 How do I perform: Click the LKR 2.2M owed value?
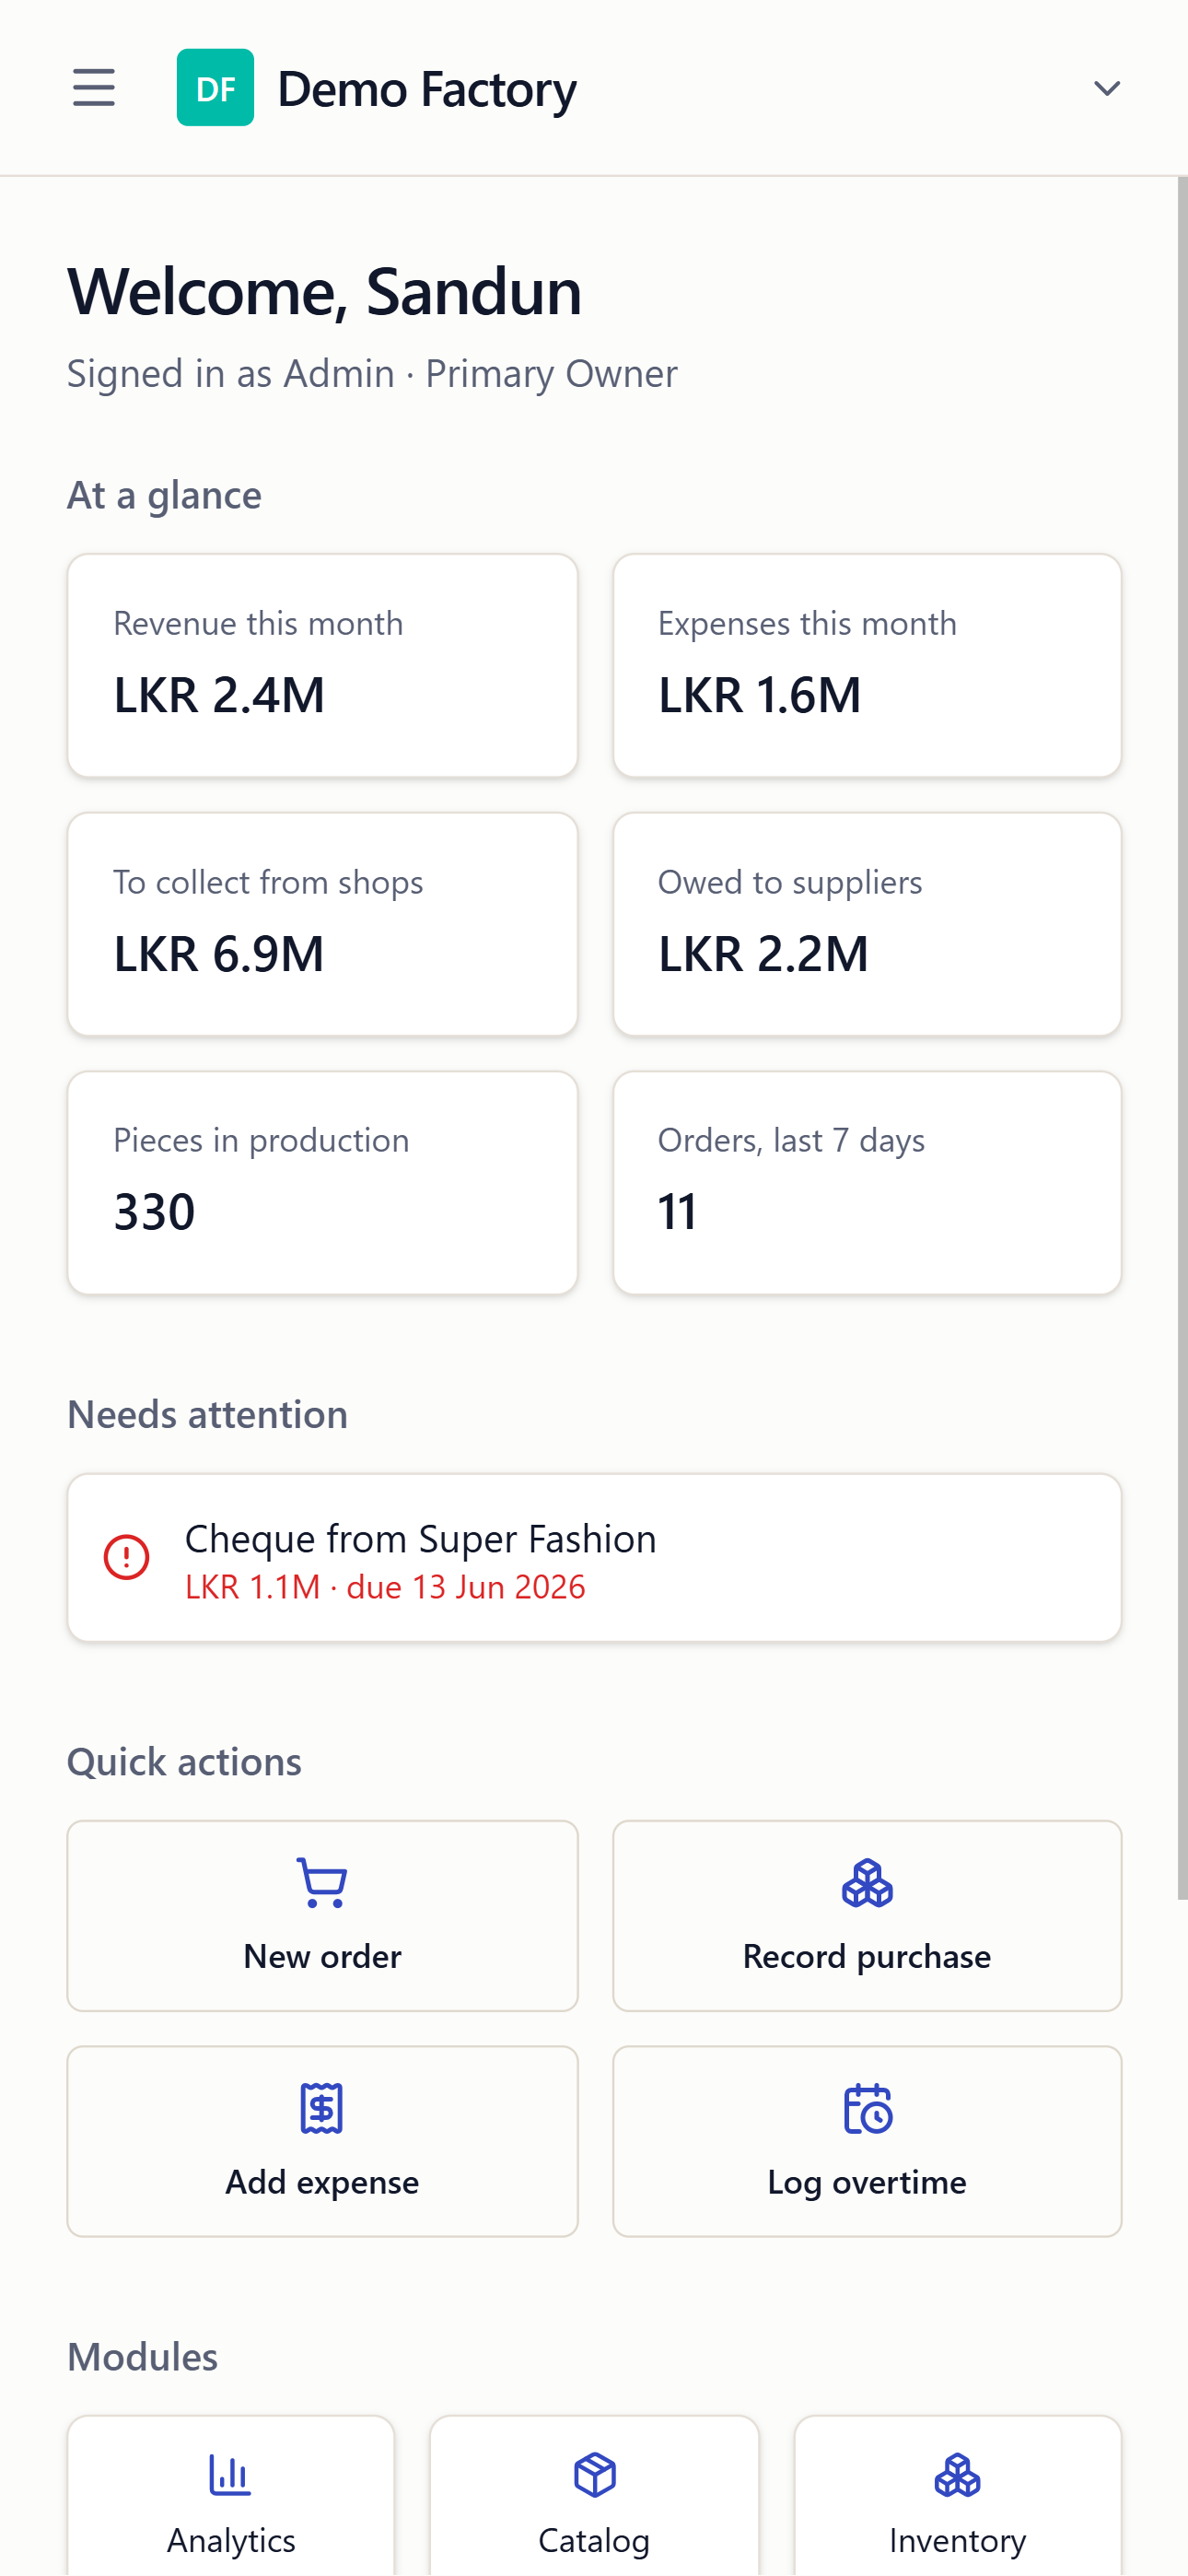tap(763, 954)
